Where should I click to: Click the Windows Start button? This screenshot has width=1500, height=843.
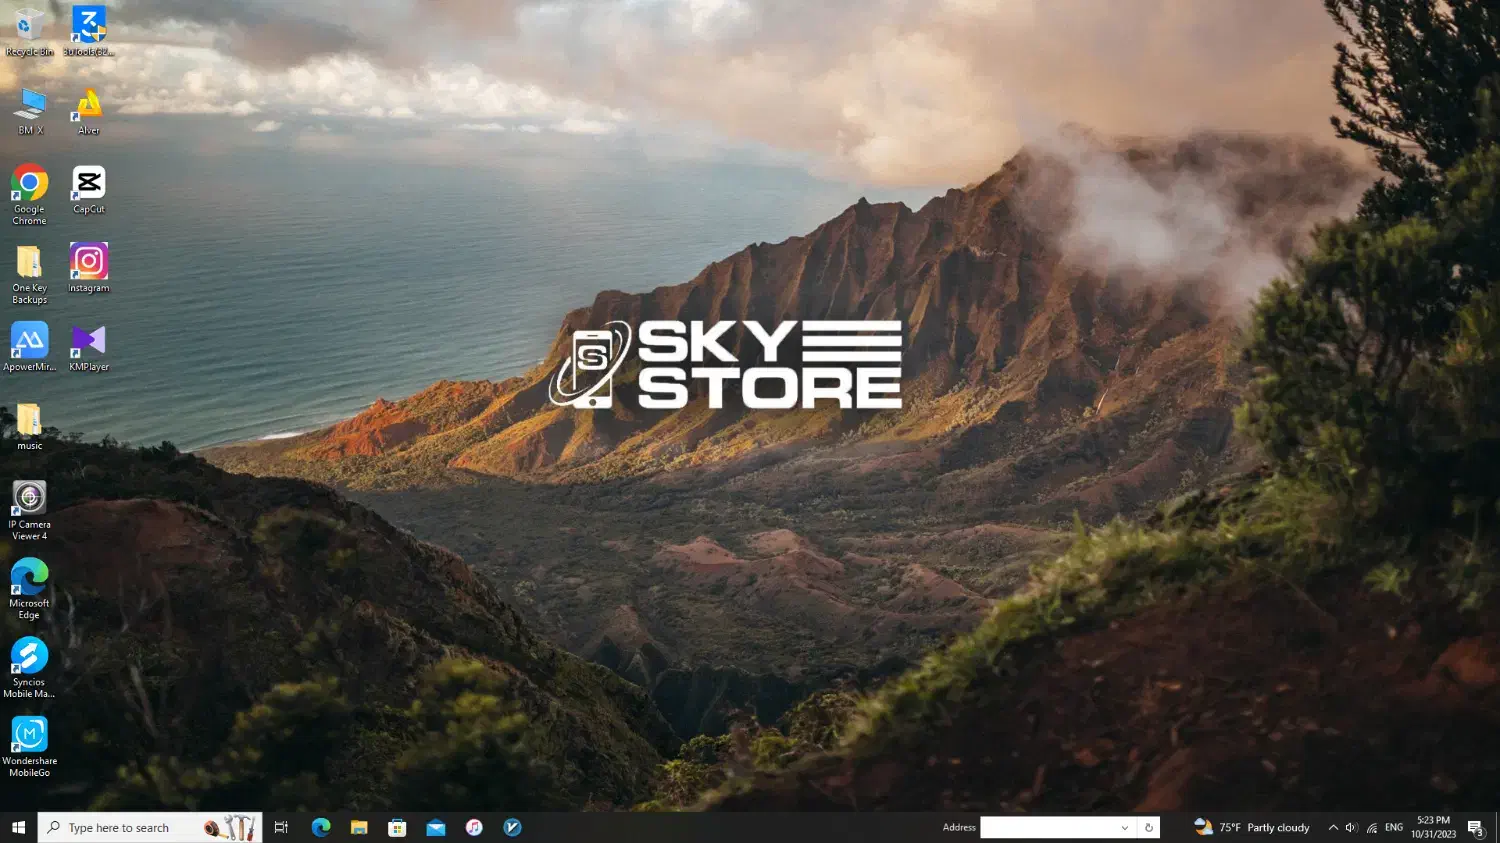pos(18,827)
